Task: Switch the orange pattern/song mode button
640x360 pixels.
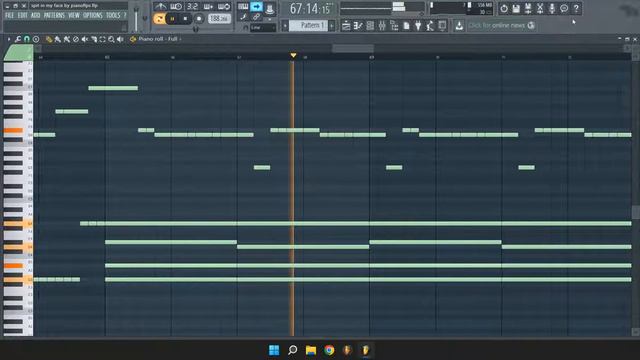Action: tap(159, 19)
